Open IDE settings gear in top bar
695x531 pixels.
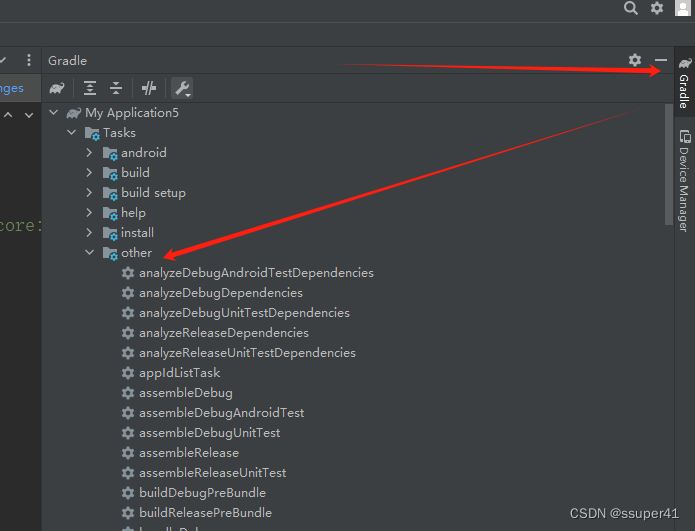point(657,8)
